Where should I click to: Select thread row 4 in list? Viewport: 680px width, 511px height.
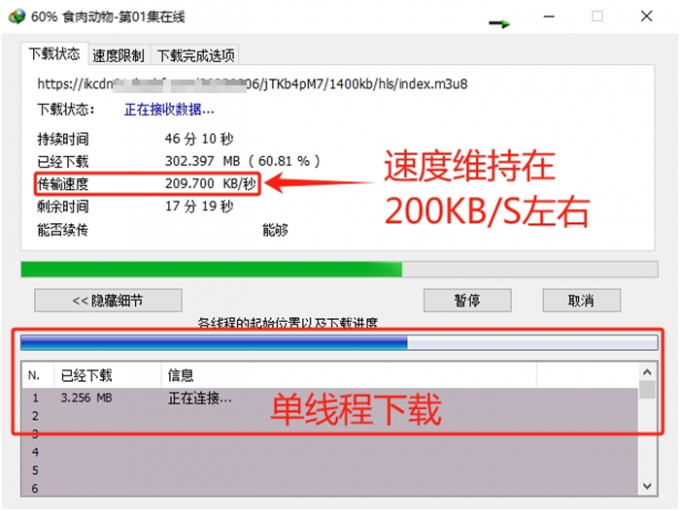[x=330, y=452]
